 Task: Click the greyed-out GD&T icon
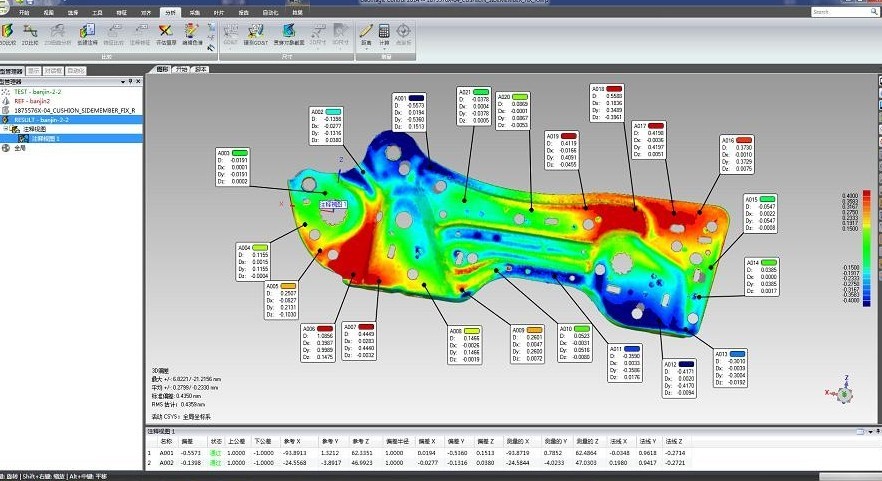click(x=231, y=33)
